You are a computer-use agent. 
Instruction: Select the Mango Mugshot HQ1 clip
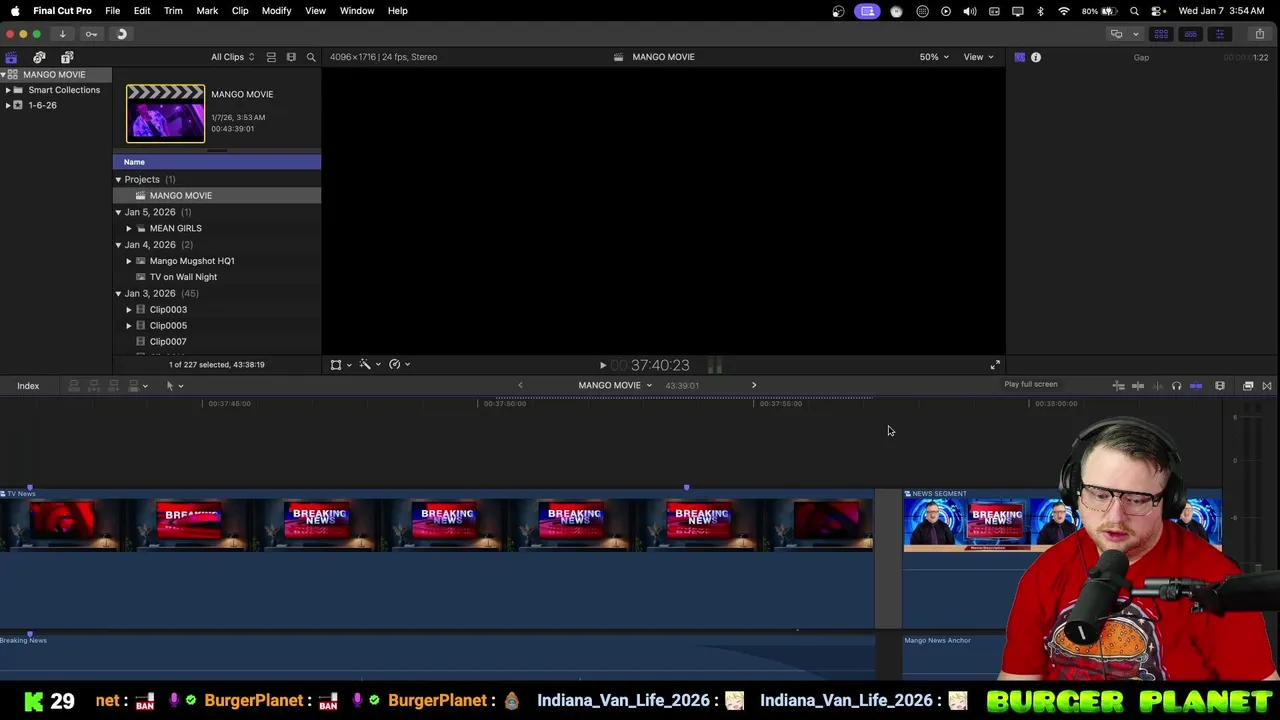coord(191,261)
